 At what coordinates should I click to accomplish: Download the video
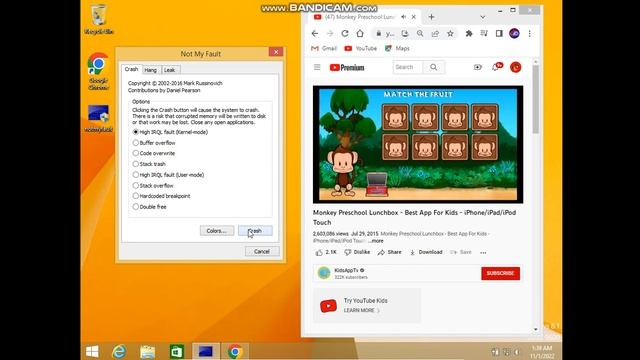pyautogui.click(x=426, y=252)
